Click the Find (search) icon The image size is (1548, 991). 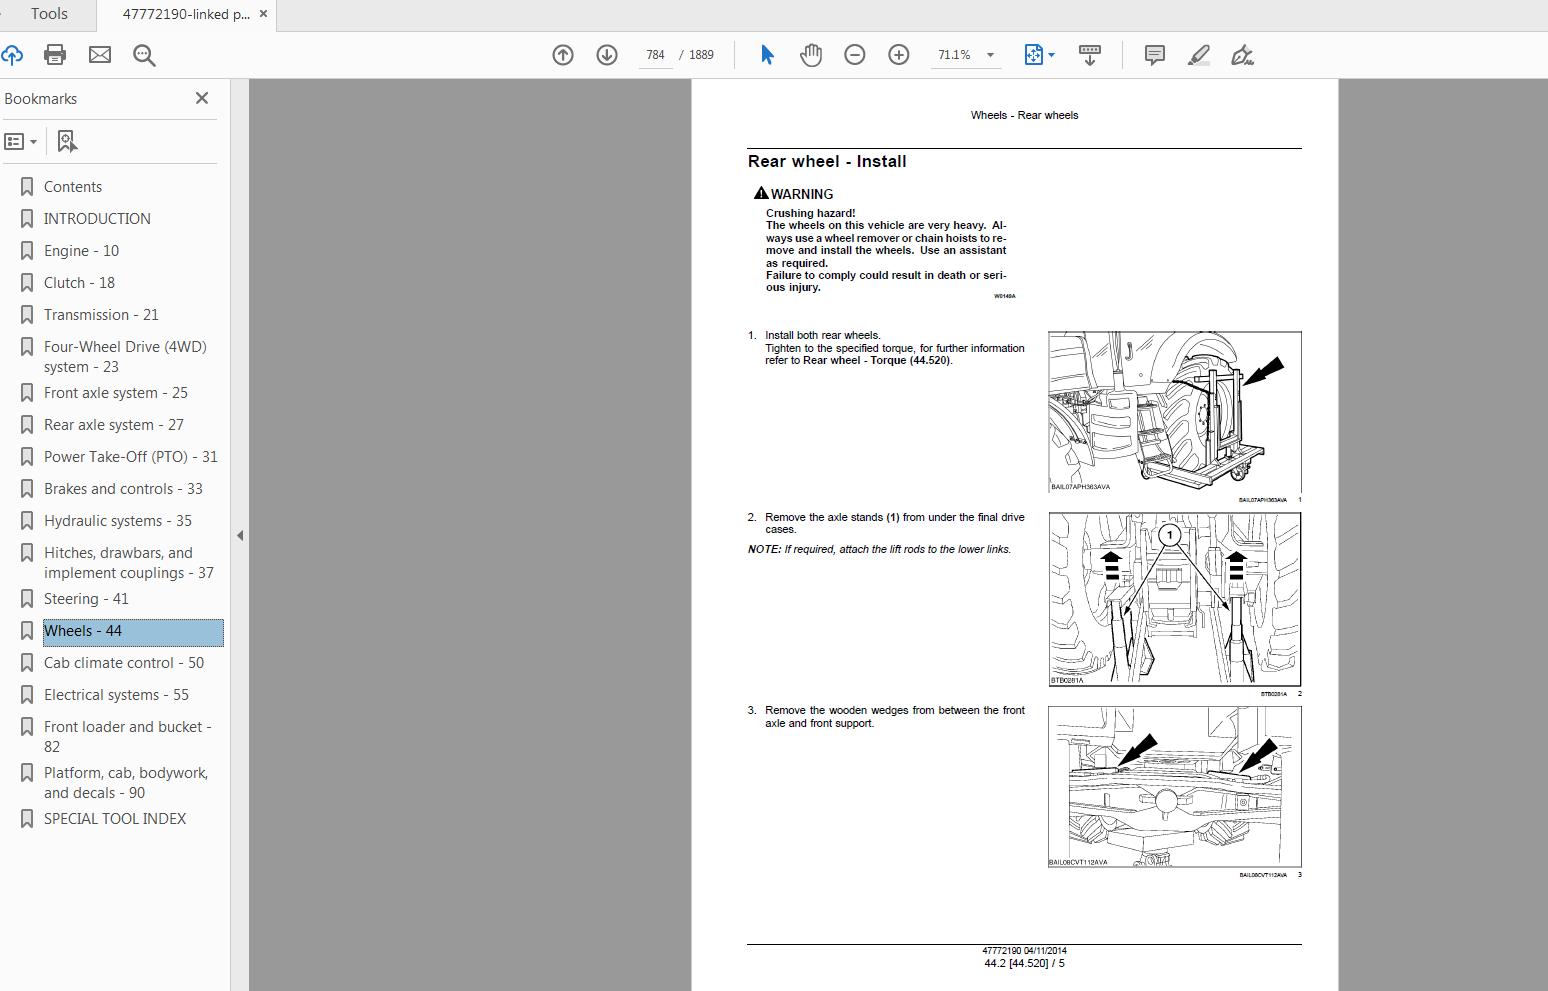pyautogui.click(x=144, y=55)
